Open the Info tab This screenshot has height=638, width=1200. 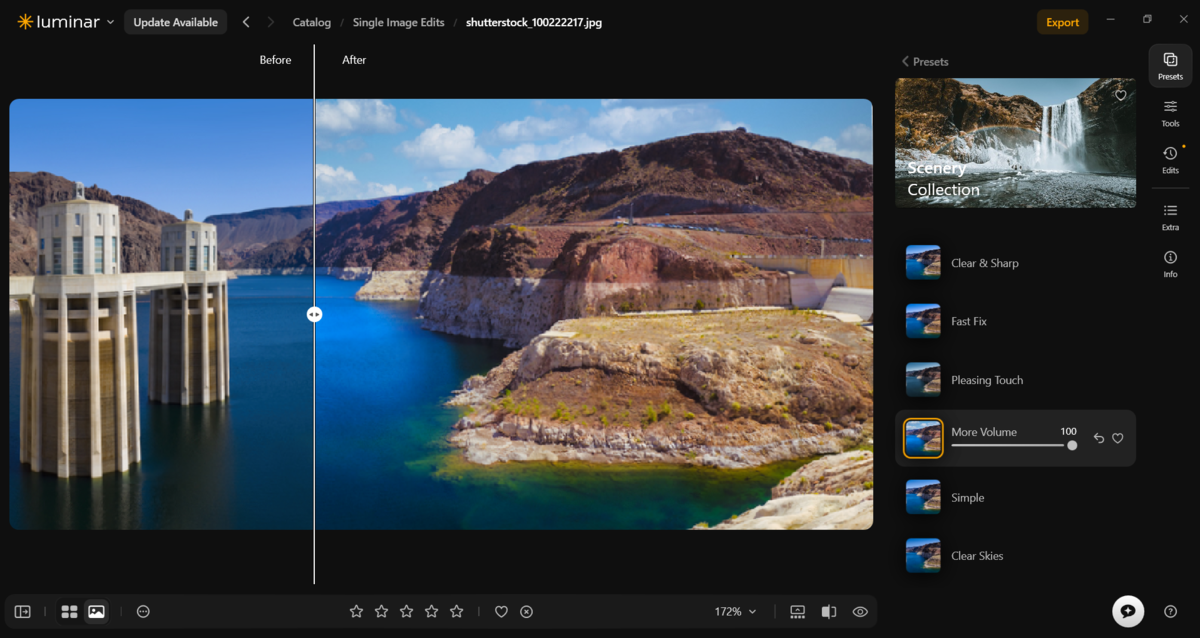[x=1170, y=264]
